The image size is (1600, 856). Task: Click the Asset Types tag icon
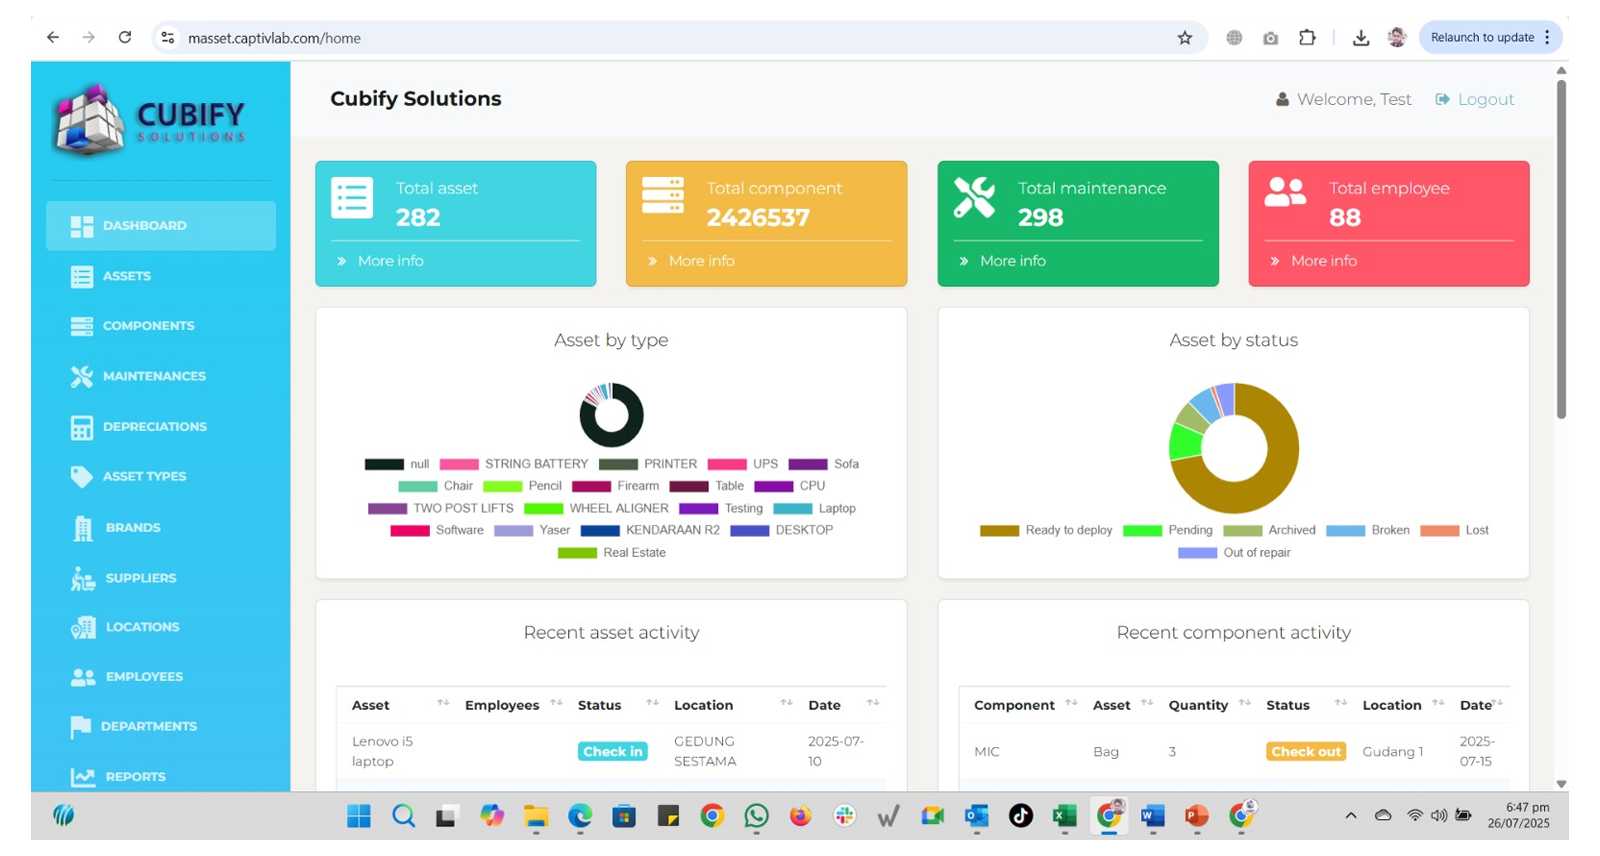(x=82, y=477)
